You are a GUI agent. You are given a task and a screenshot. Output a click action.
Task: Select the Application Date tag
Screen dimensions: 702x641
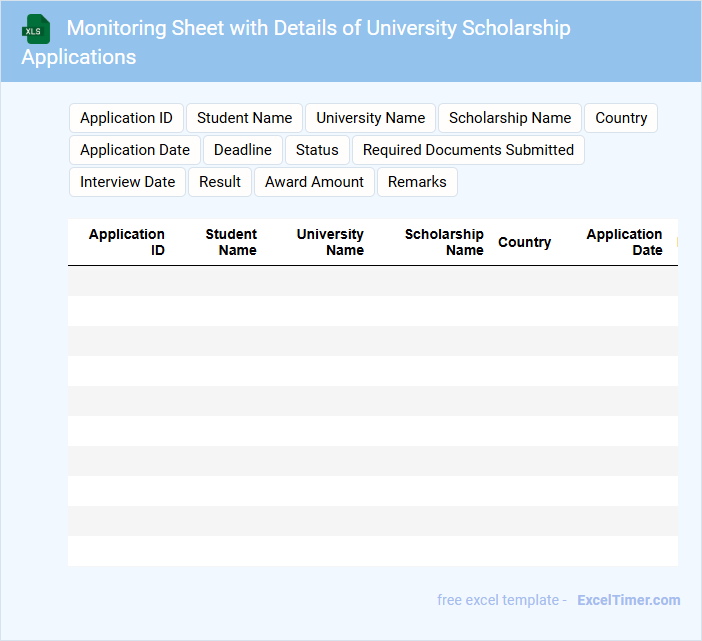(x=135, y=150)
